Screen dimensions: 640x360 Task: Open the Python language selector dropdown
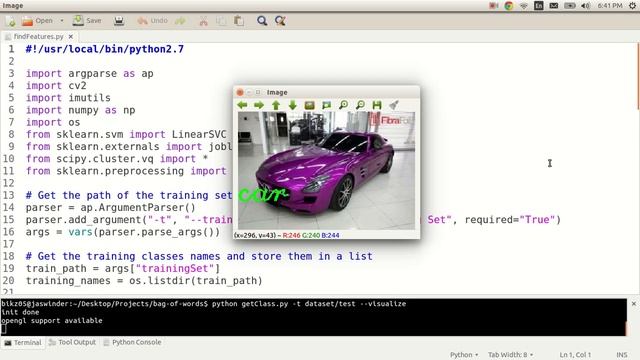(x=464, y=355)
